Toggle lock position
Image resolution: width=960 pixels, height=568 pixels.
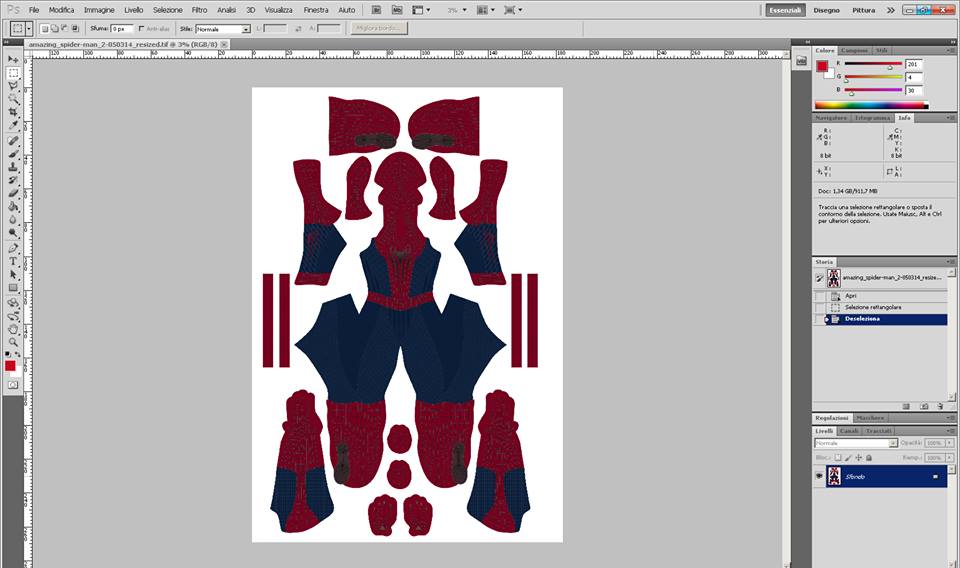tap(858, 457)
